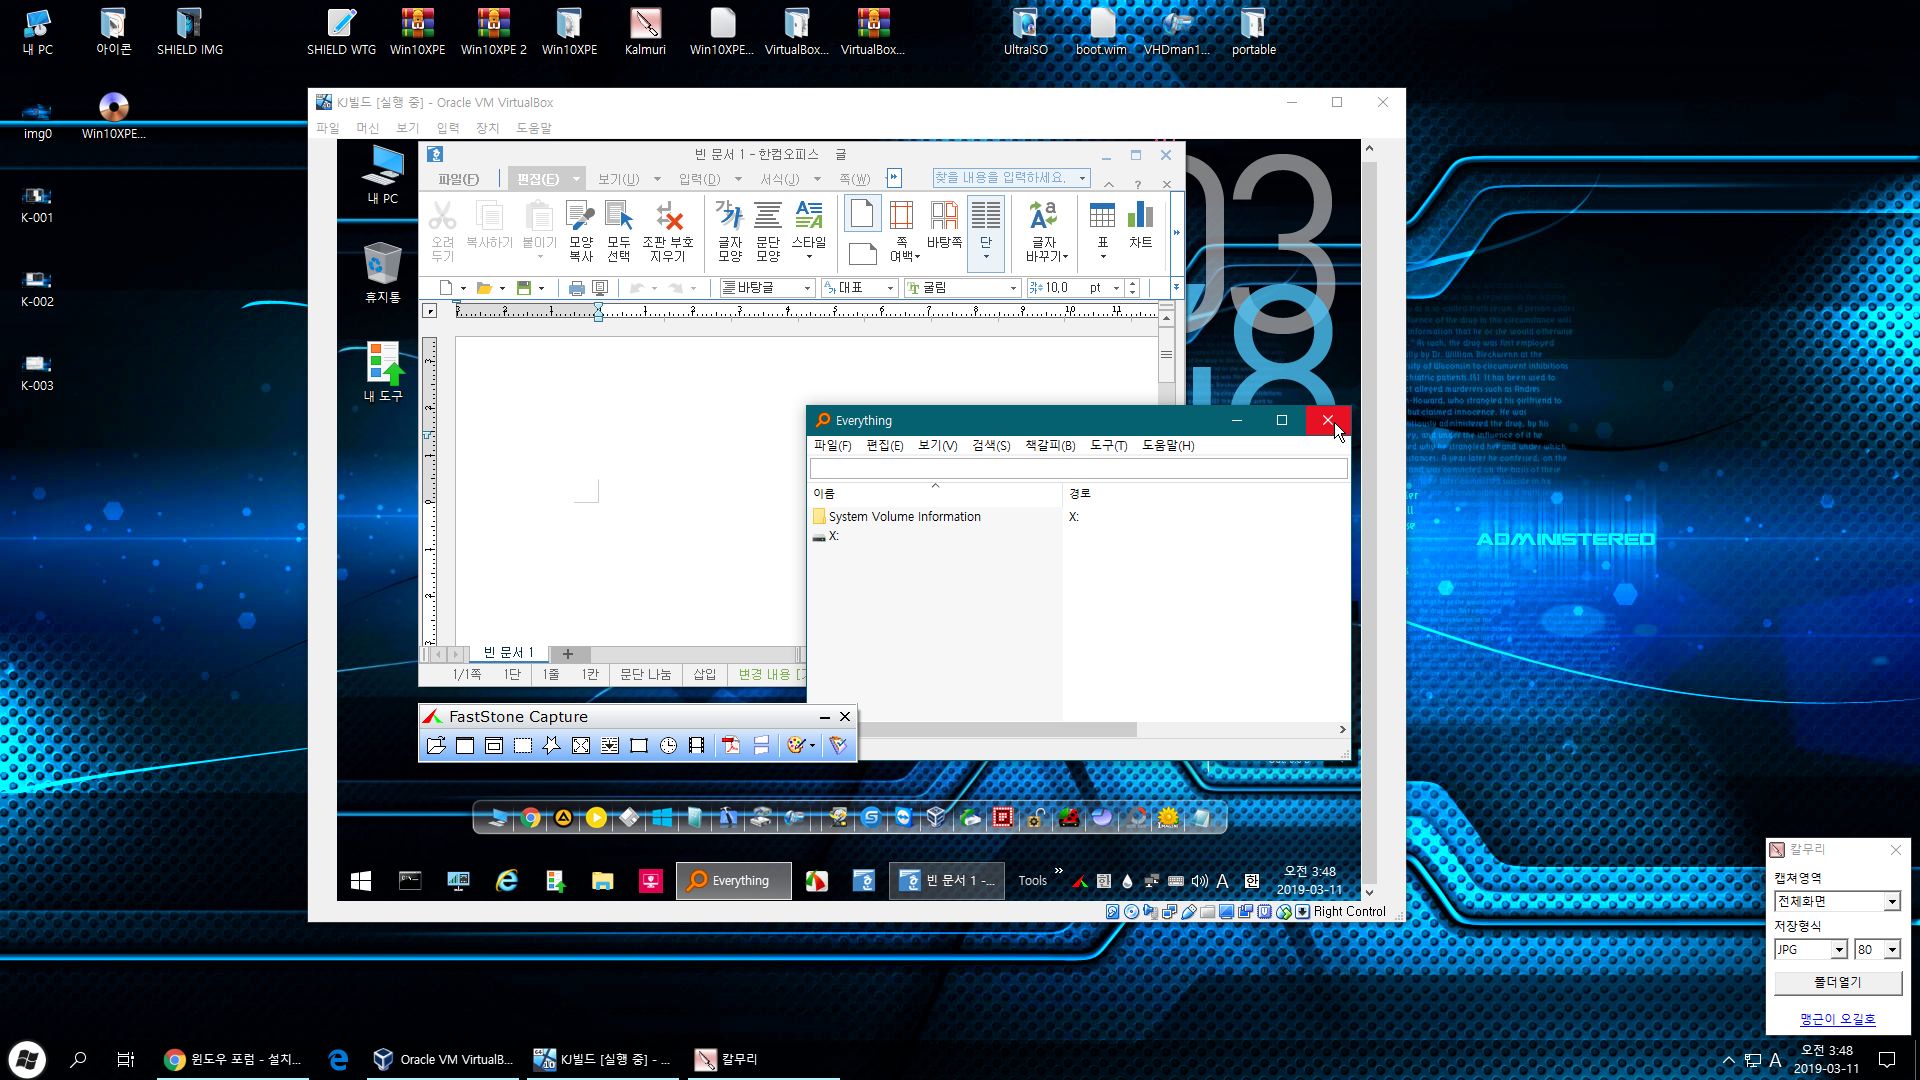The image size is (1920, 1080).
Task: Capture full screen with FastStone
Action: 581,746
